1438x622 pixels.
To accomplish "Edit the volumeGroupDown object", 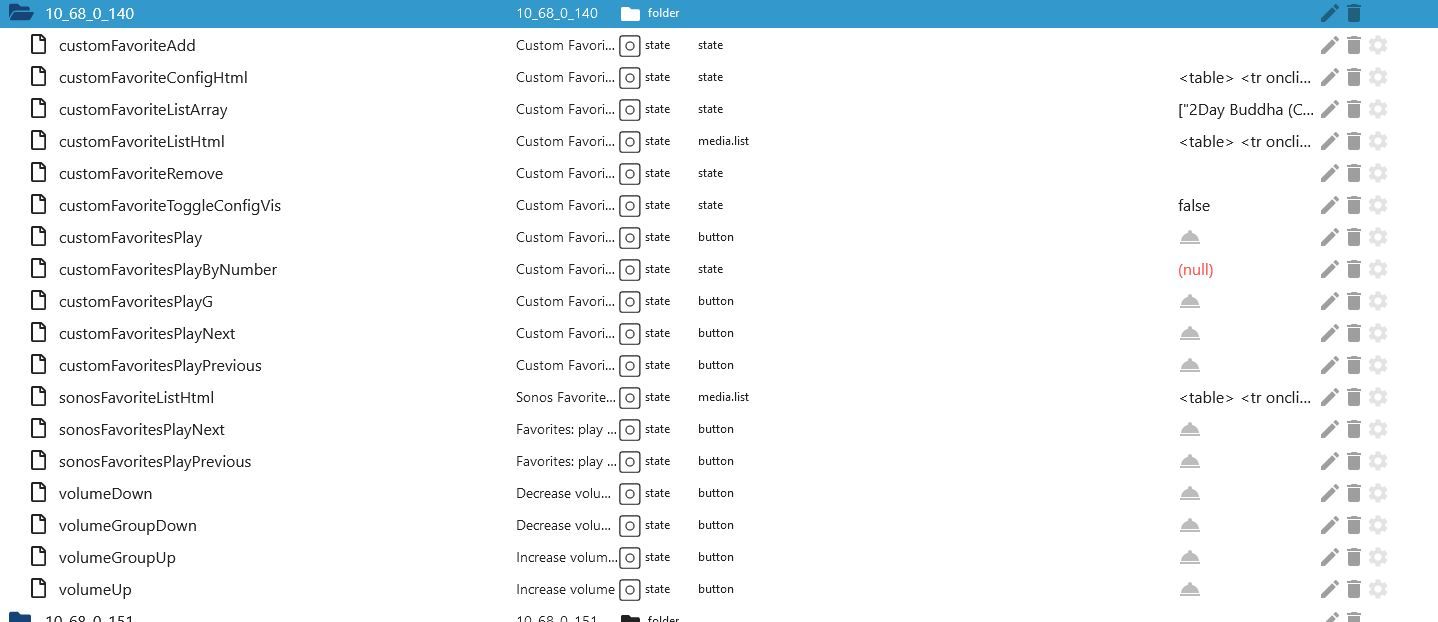I will [1329, 525].
